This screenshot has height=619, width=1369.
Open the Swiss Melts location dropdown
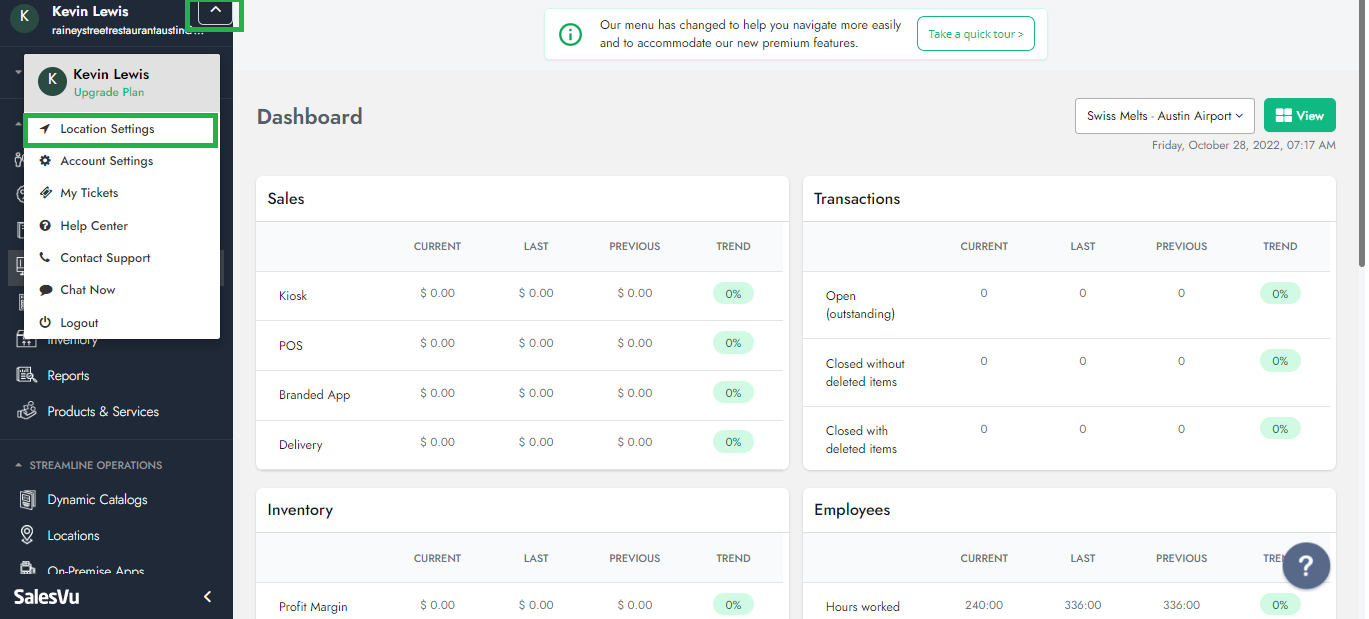pyautogui.click(x=1164, y=116)
